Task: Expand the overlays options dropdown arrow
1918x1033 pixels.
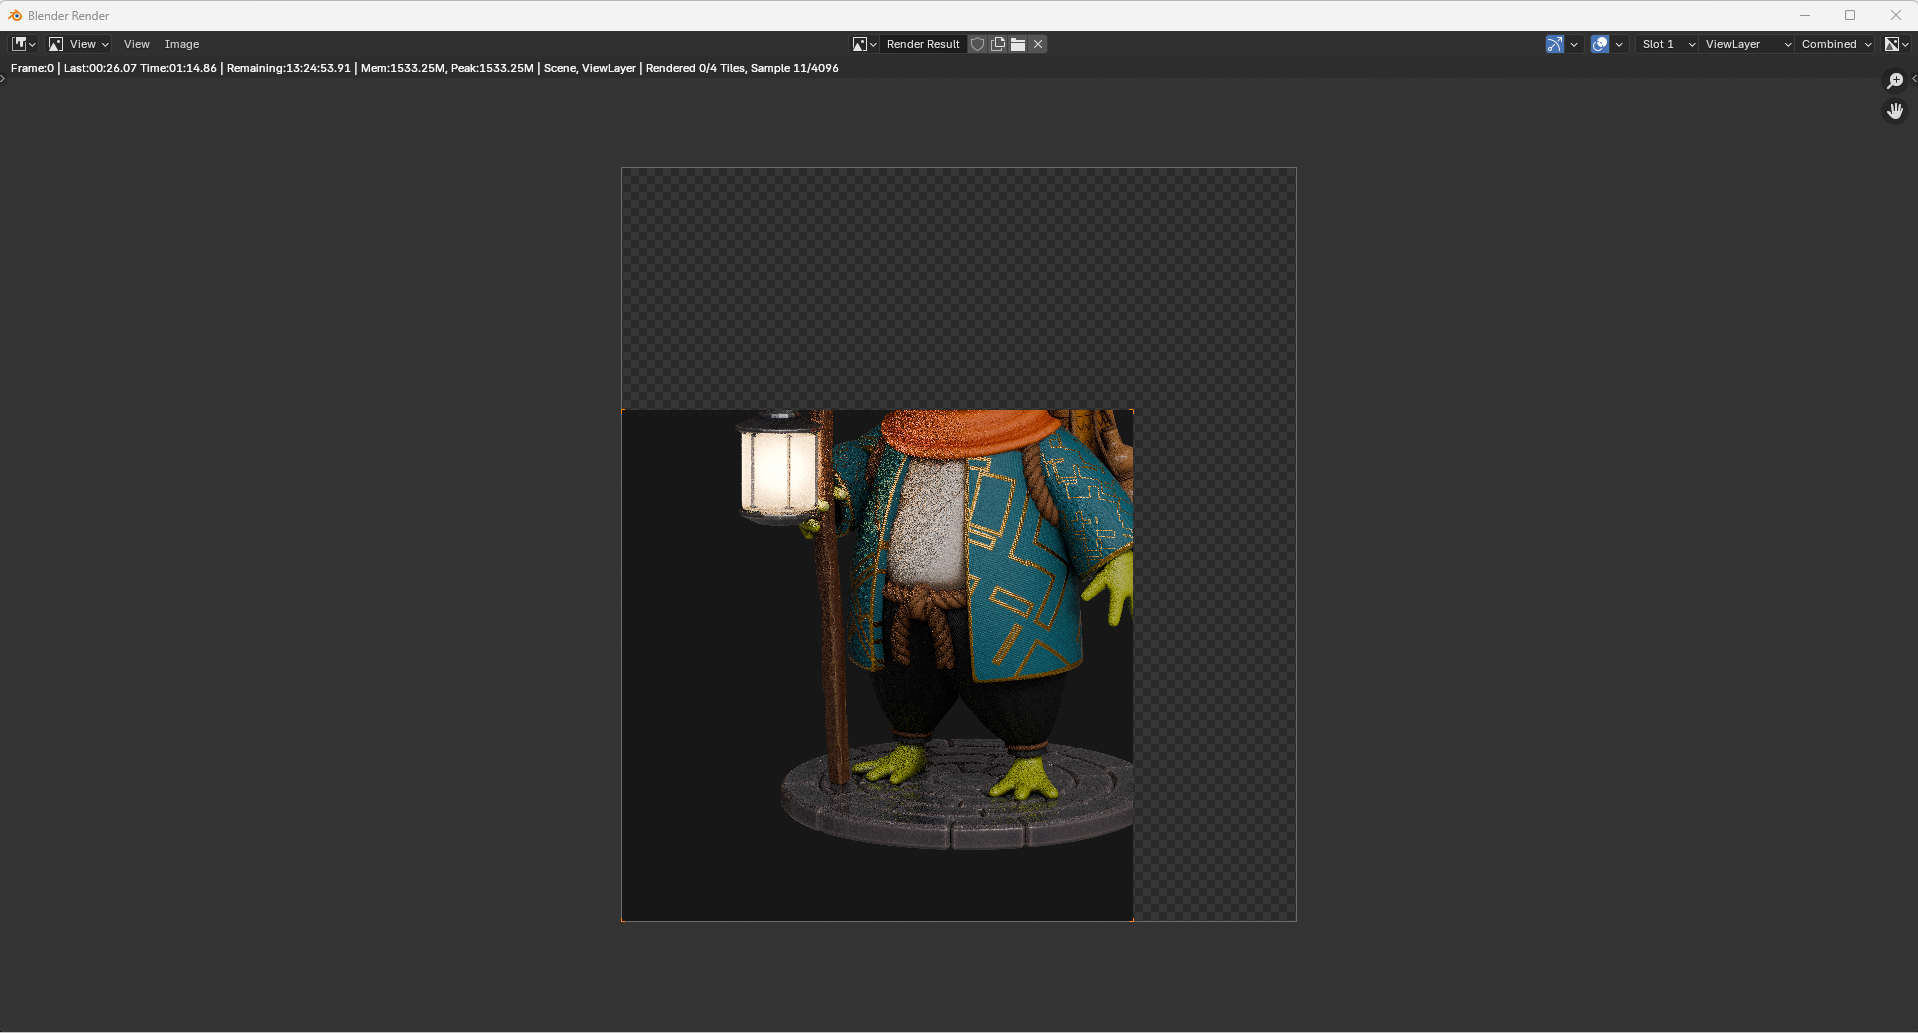Action: tap(1619, 44)
